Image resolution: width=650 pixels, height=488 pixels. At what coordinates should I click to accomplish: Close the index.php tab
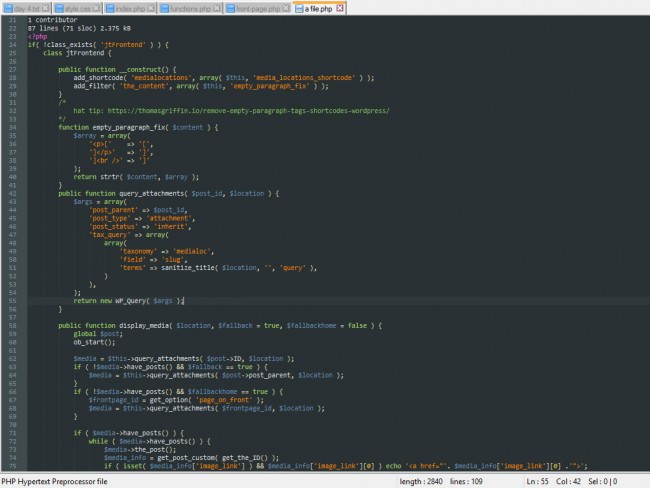point(151,8)
